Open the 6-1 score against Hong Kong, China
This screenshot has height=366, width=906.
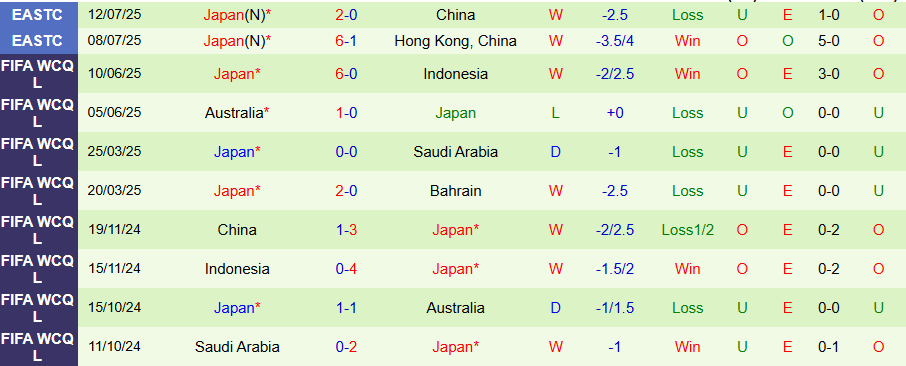tap(346, 41)
